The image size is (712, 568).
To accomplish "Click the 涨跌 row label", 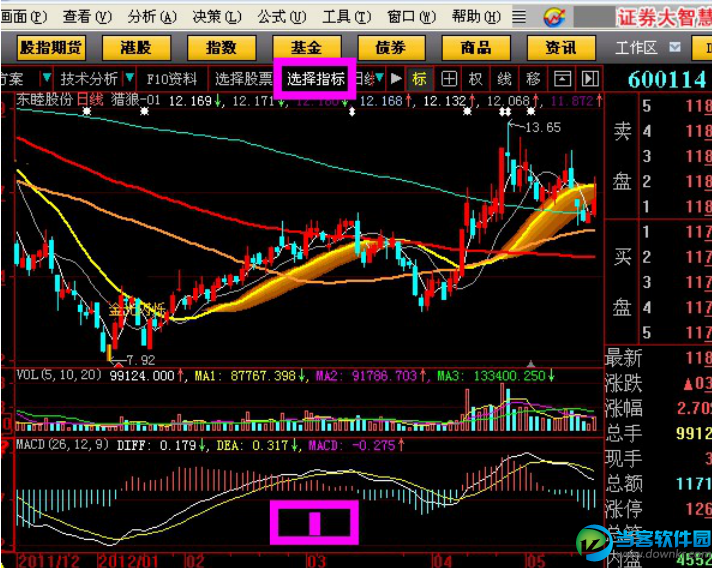I will click(623, 384).
